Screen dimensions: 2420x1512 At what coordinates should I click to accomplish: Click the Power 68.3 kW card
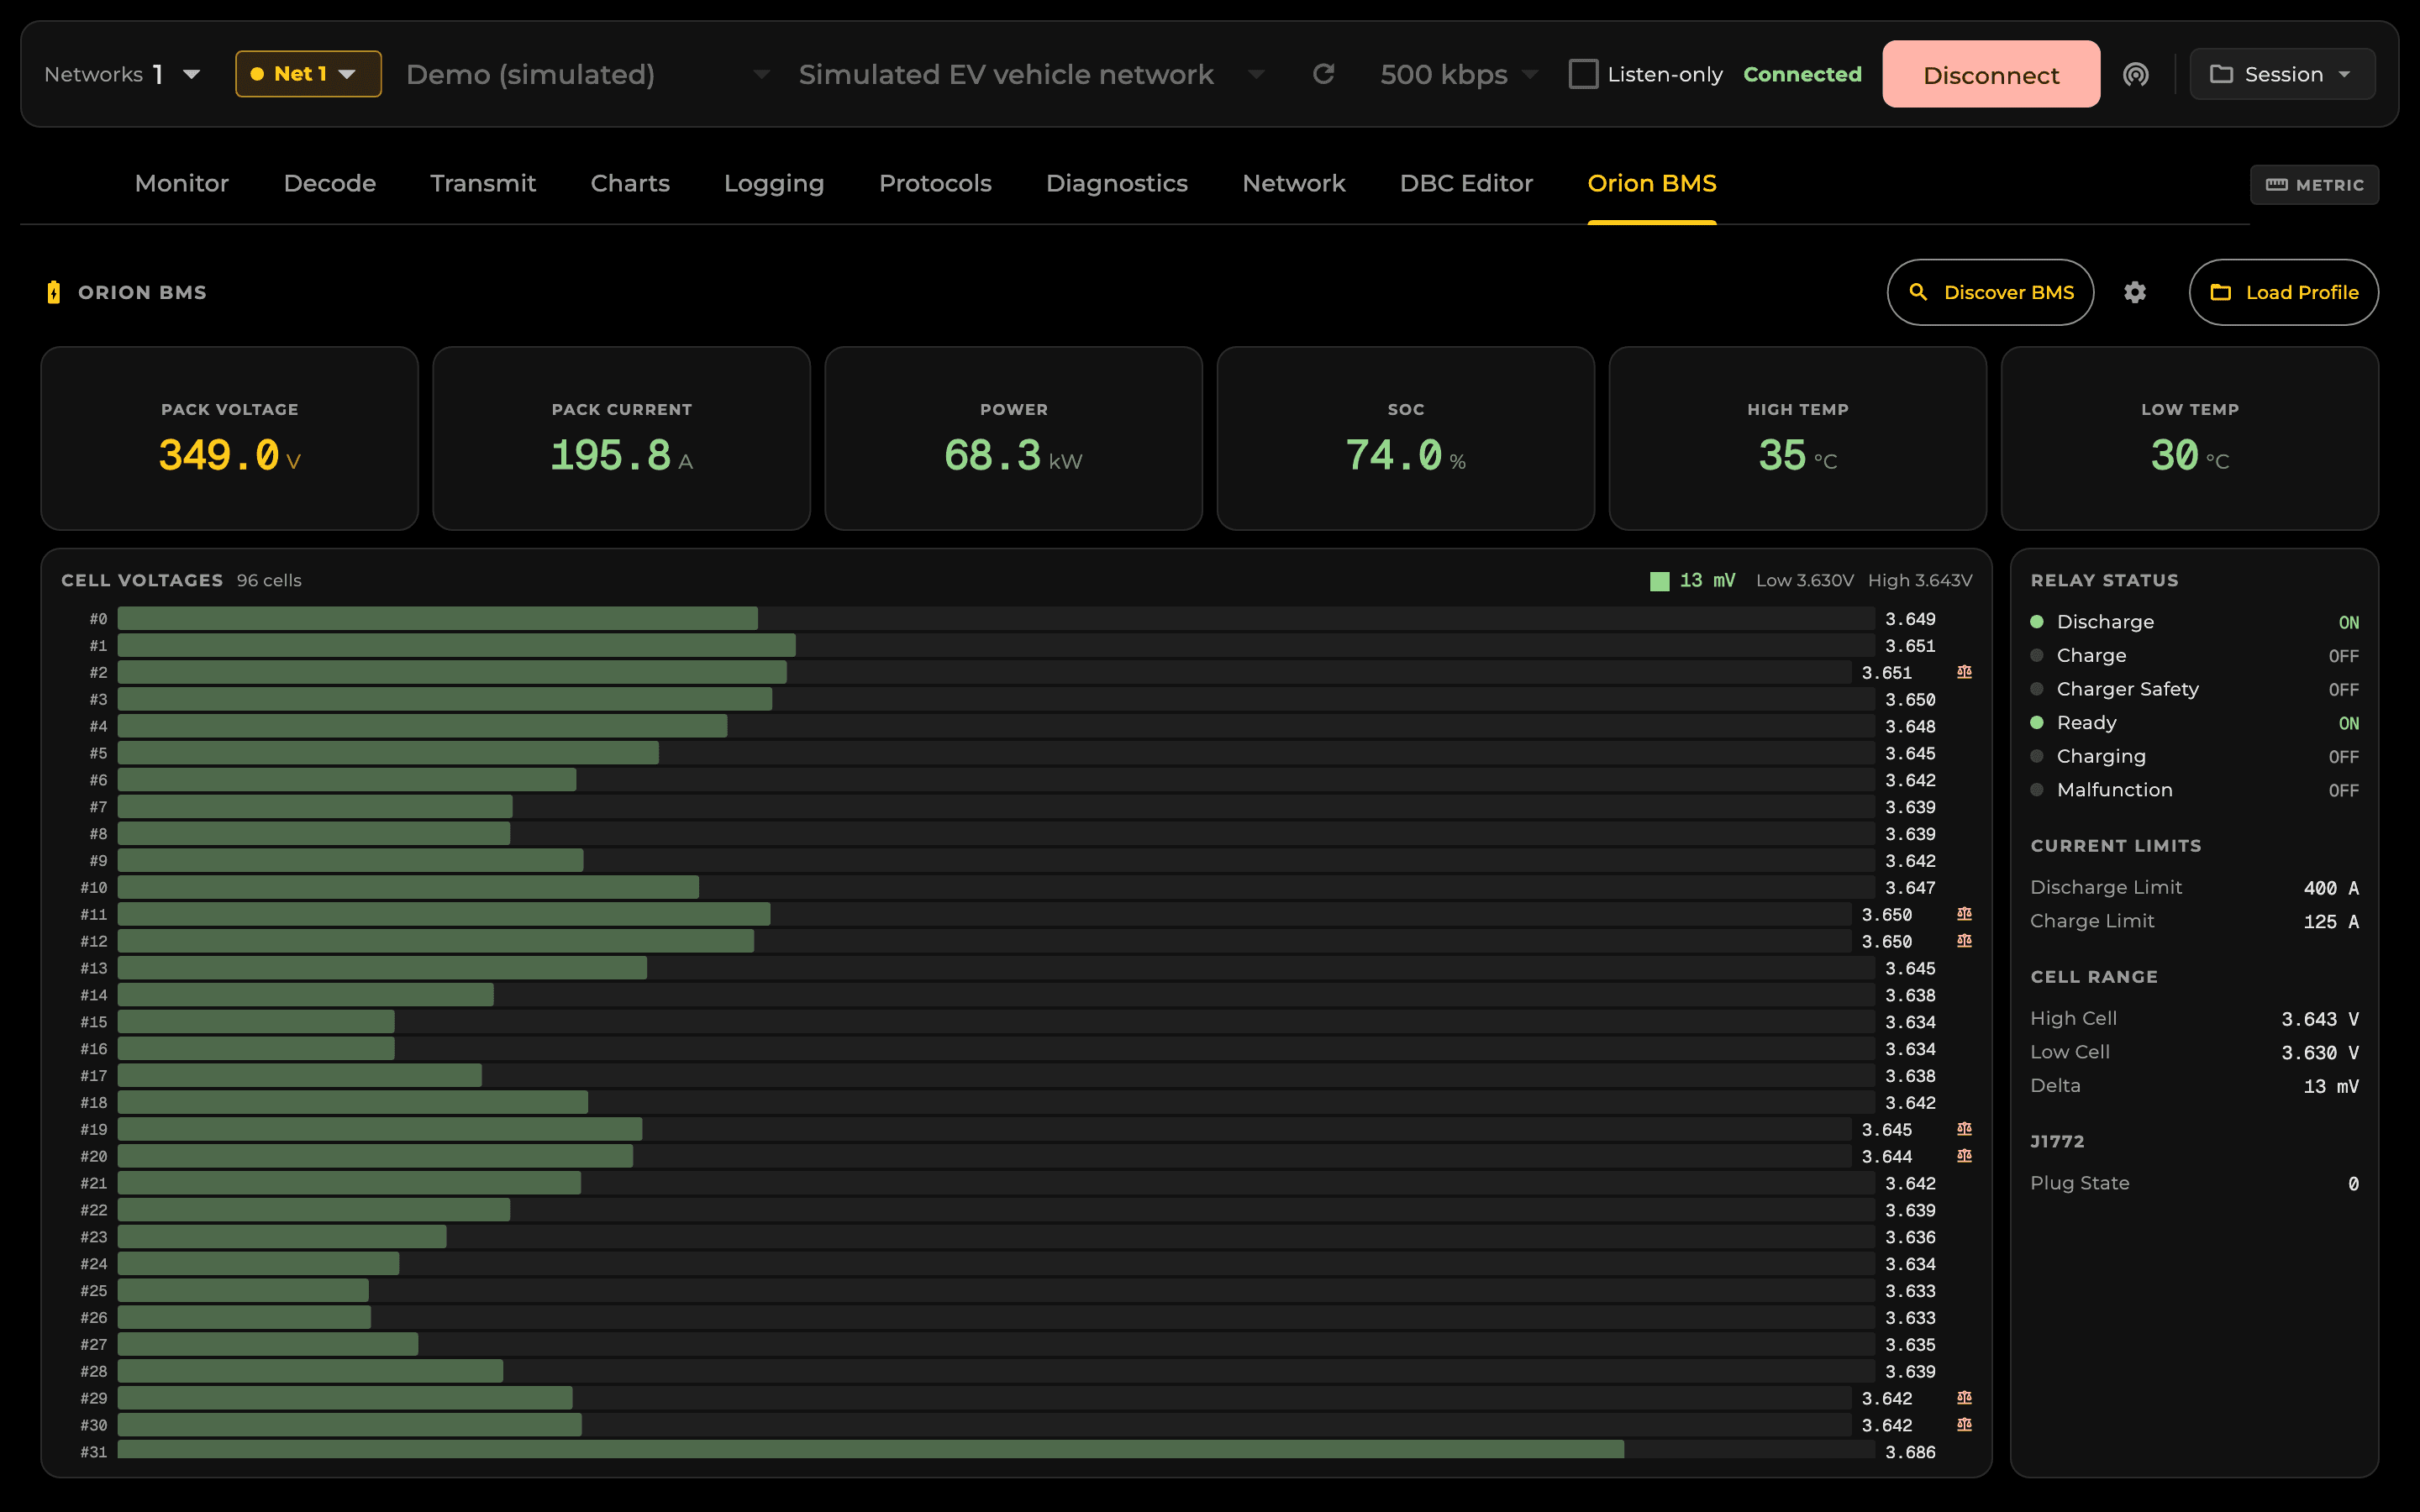click(x=1014, y=438)
